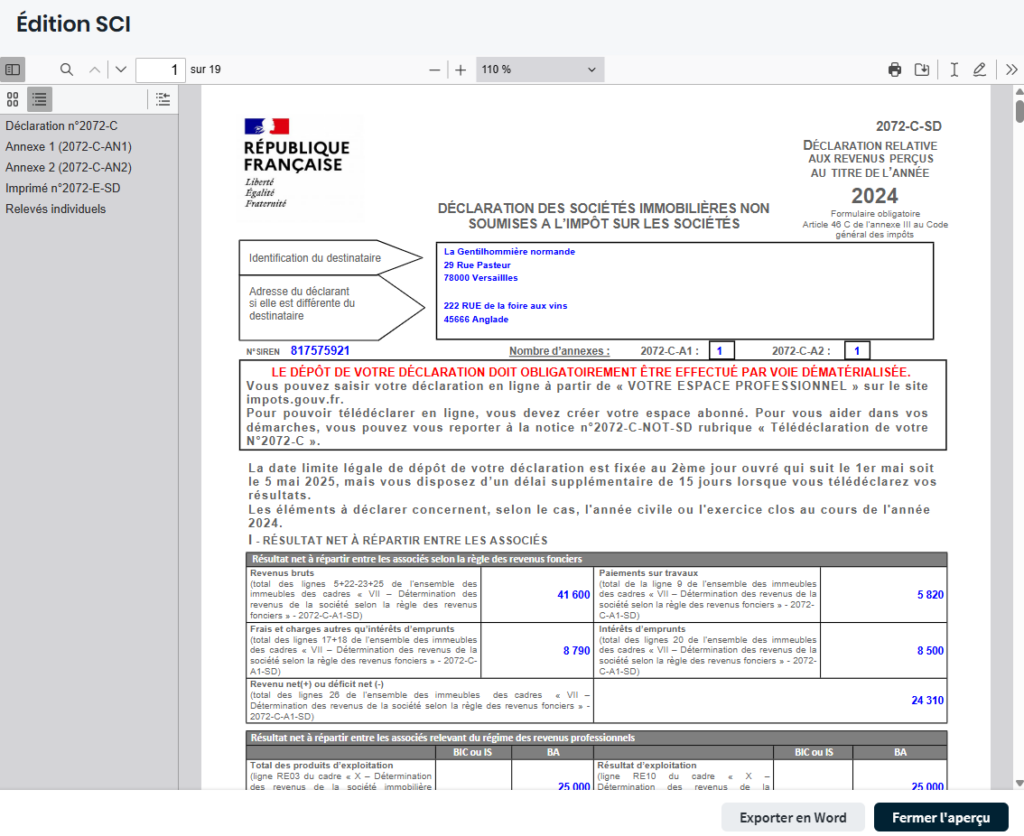The height and width of the screenshot is (836, 1024).
Task: Open the outline options icon in sidebar
Action: tap(163, 99)
